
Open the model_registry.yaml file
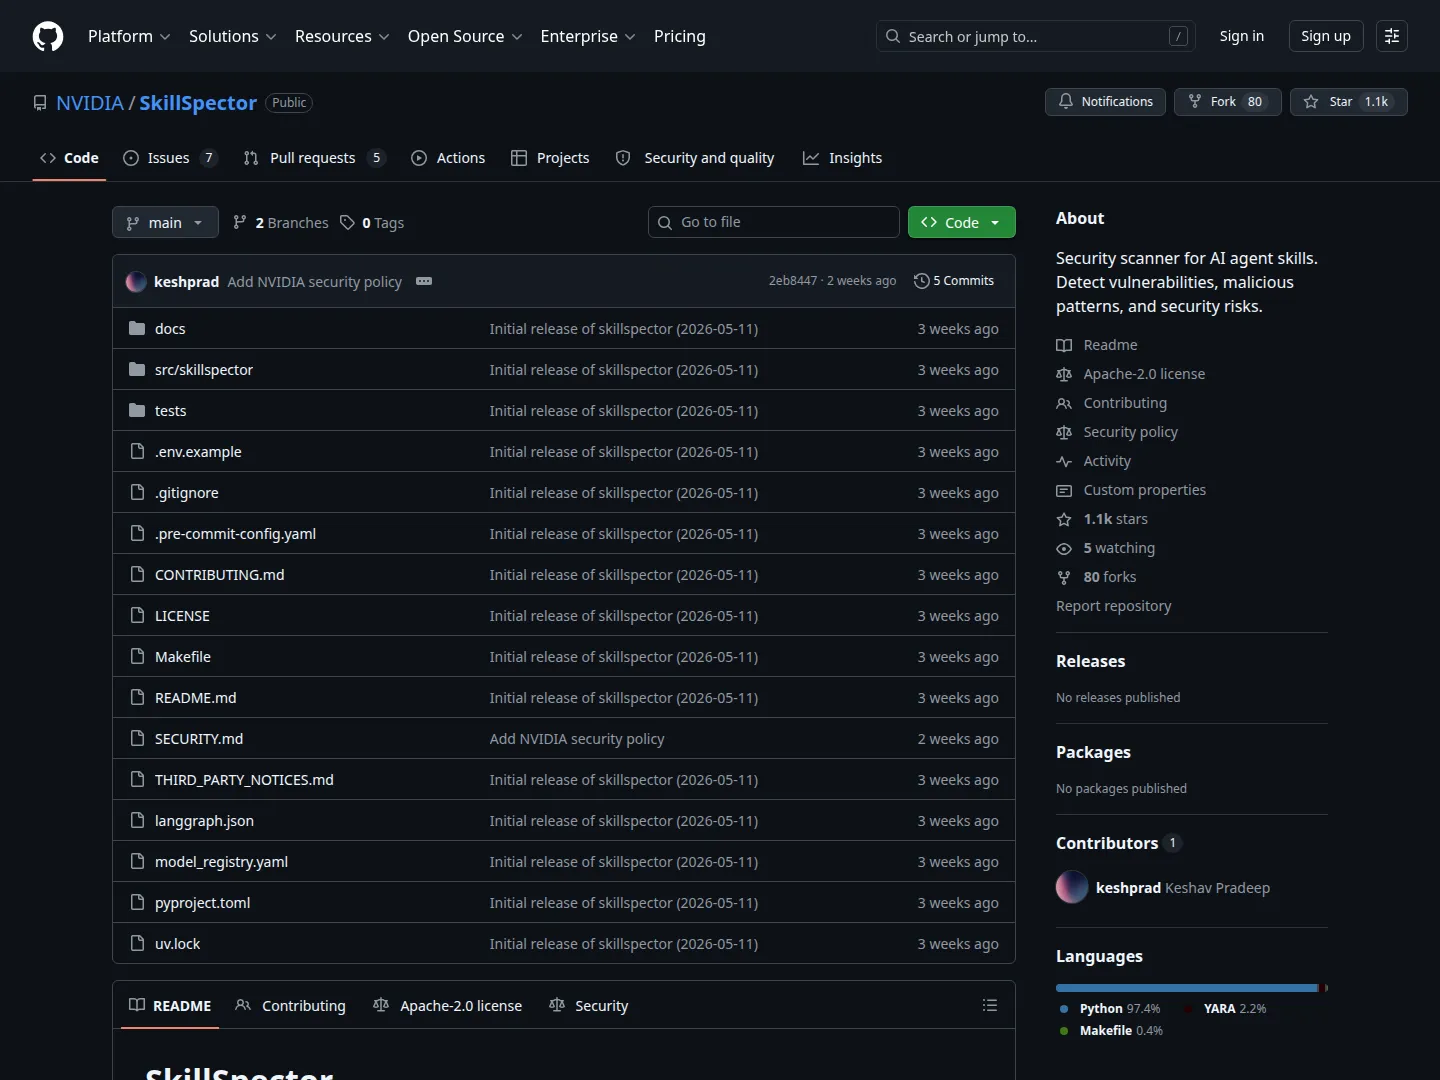(x=221, y=861)
